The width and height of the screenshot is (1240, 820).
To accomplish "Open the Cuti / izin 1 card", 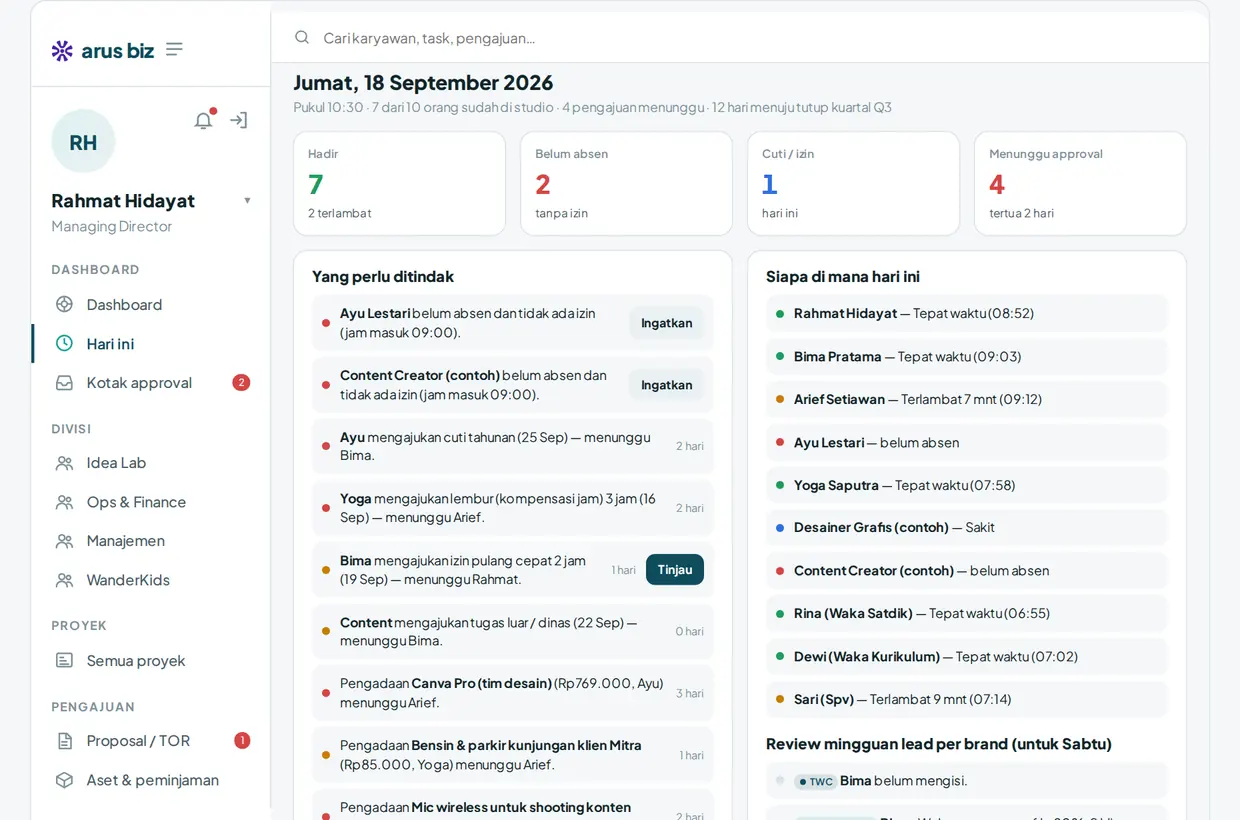I will pos(853,184).
